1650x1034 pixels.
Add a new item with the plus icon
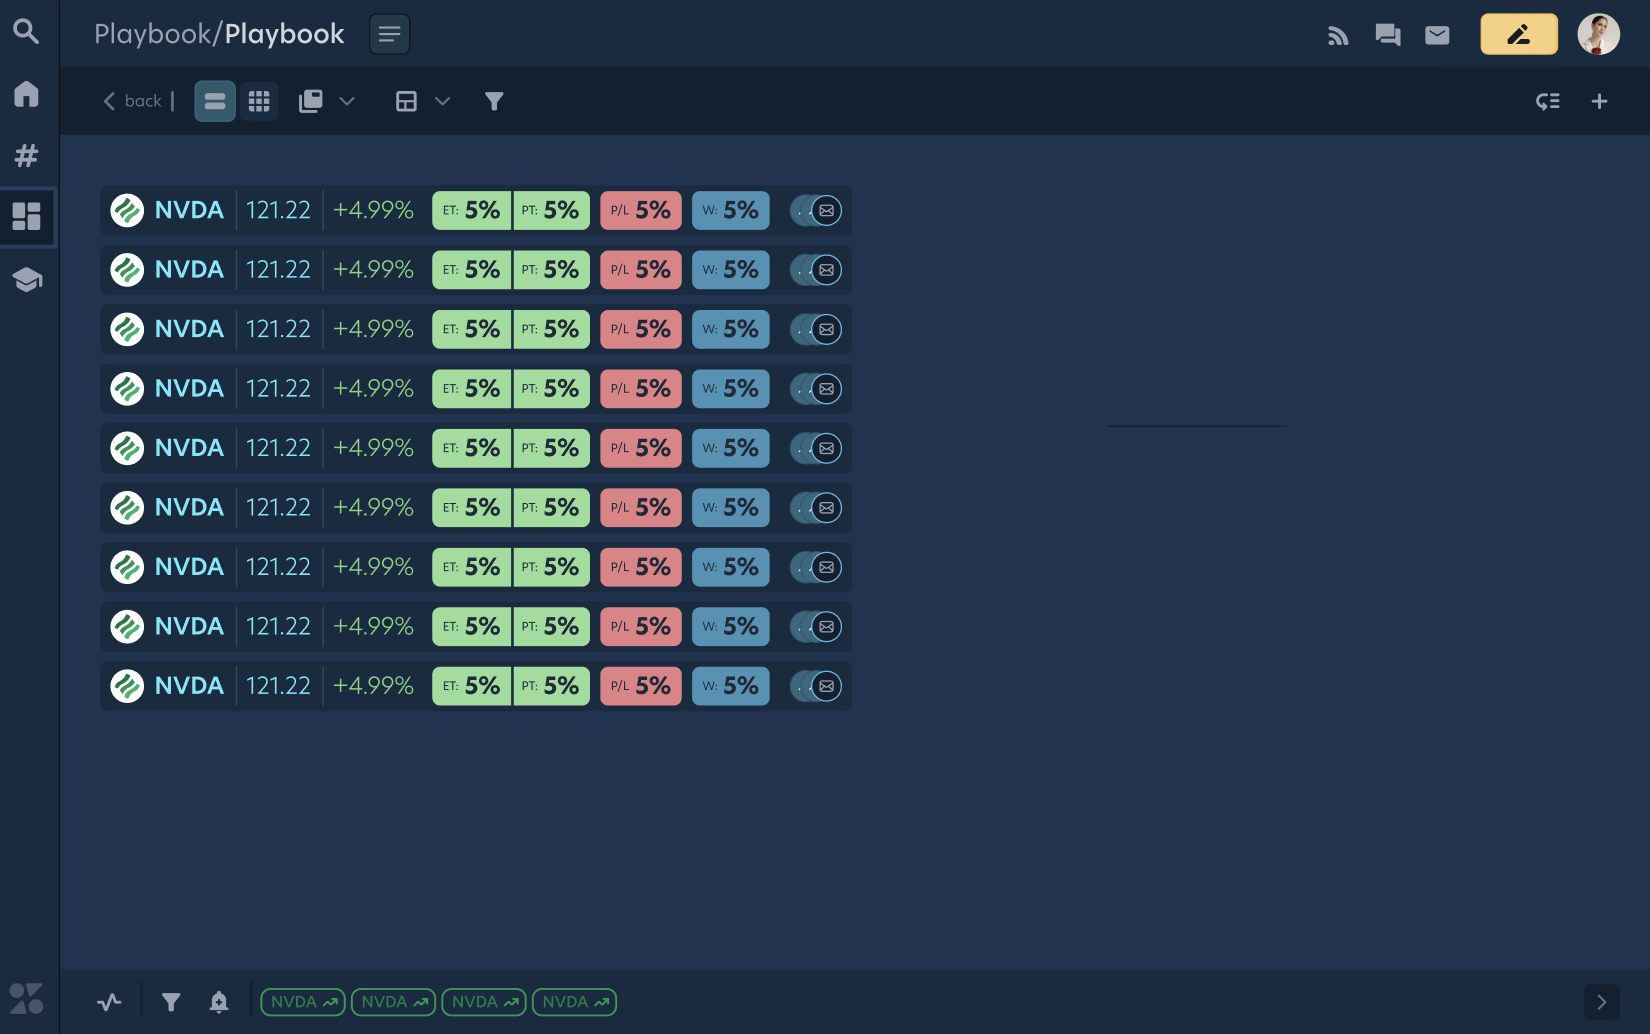1599,101
